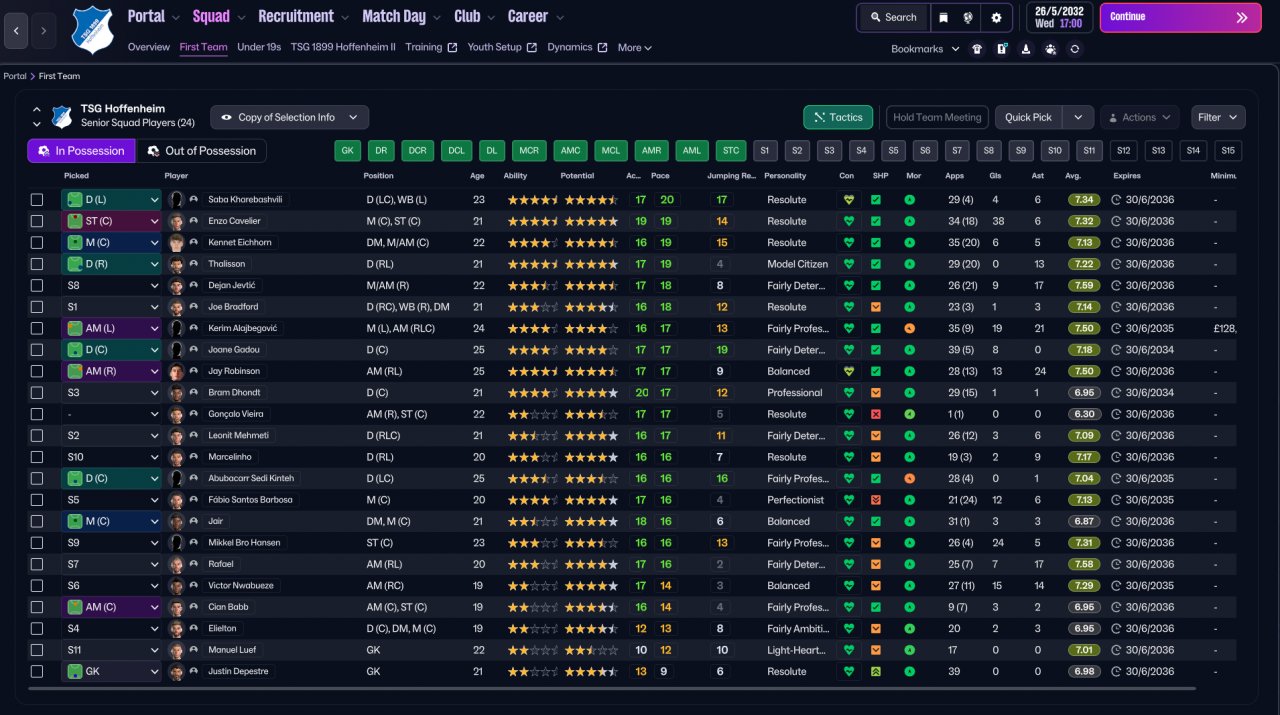Click the Tactics button
The image size is (1280, 715).
838,117
